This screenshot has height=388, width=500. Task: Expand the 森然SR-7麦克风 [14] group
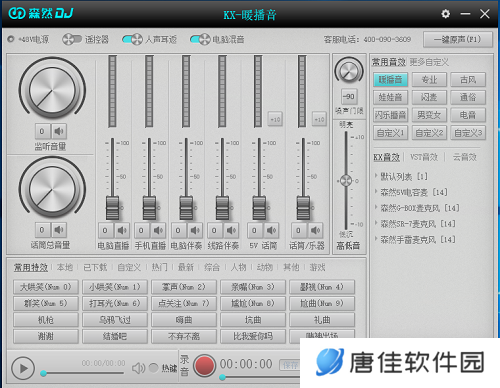[376, 223]
